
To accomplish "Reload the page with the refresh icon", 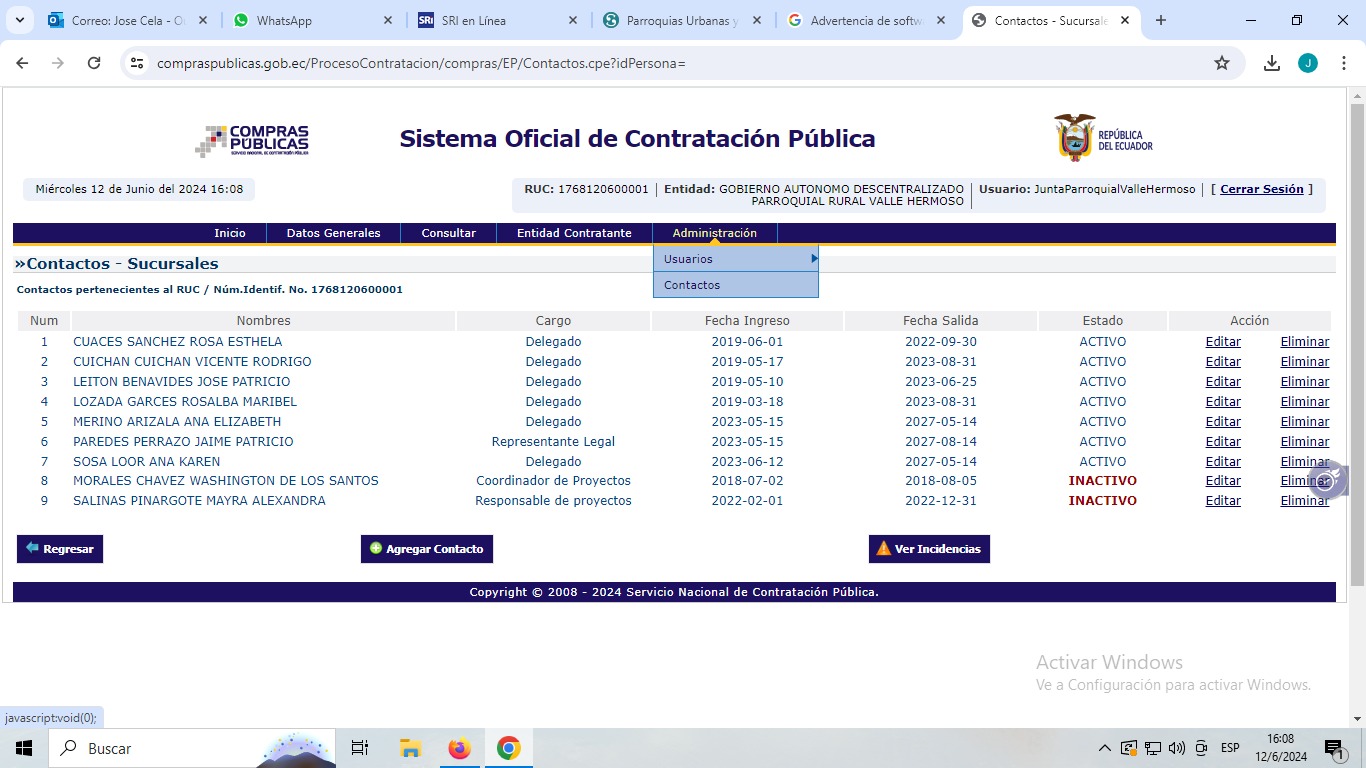I will pyautogui.click(x=94, y=63).
